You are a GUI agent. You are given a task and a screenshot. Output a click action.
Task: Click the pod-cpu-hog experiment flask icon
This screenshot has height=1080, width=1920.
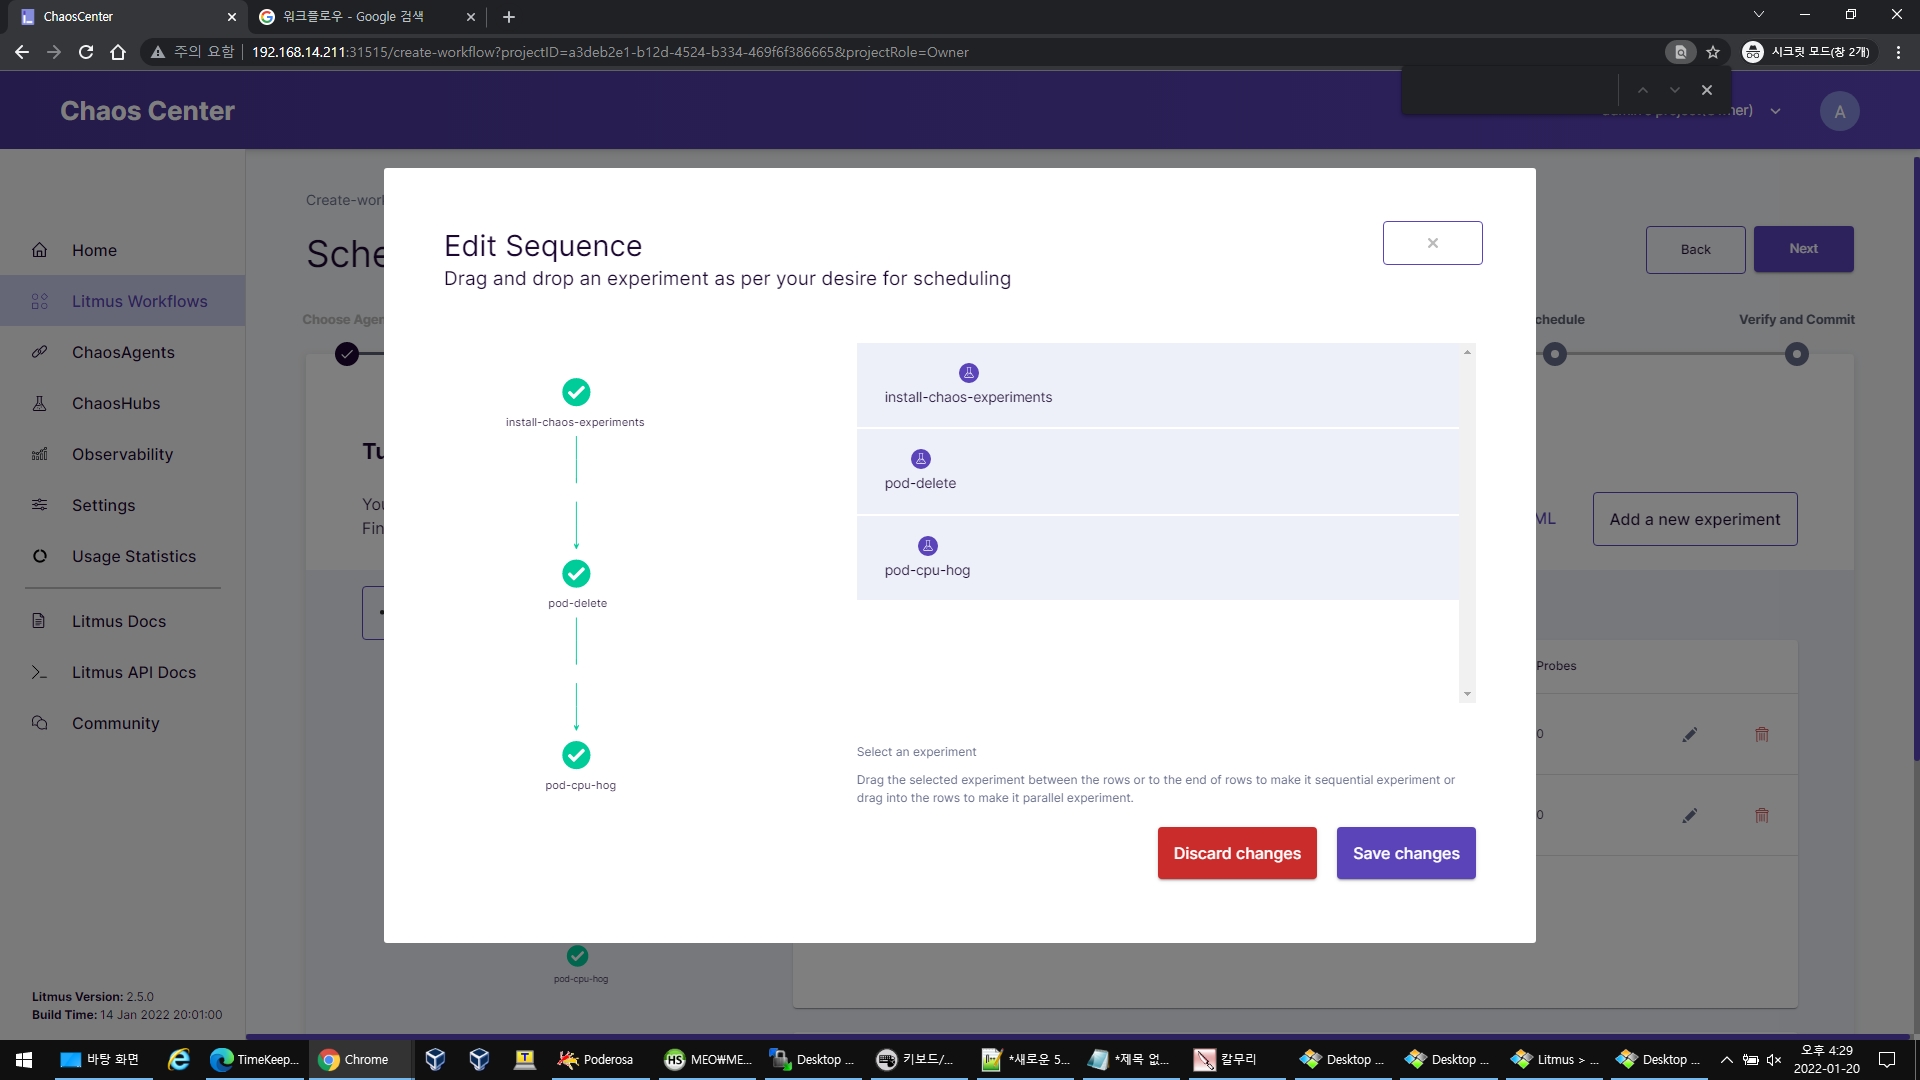click(x=927, y=546)
